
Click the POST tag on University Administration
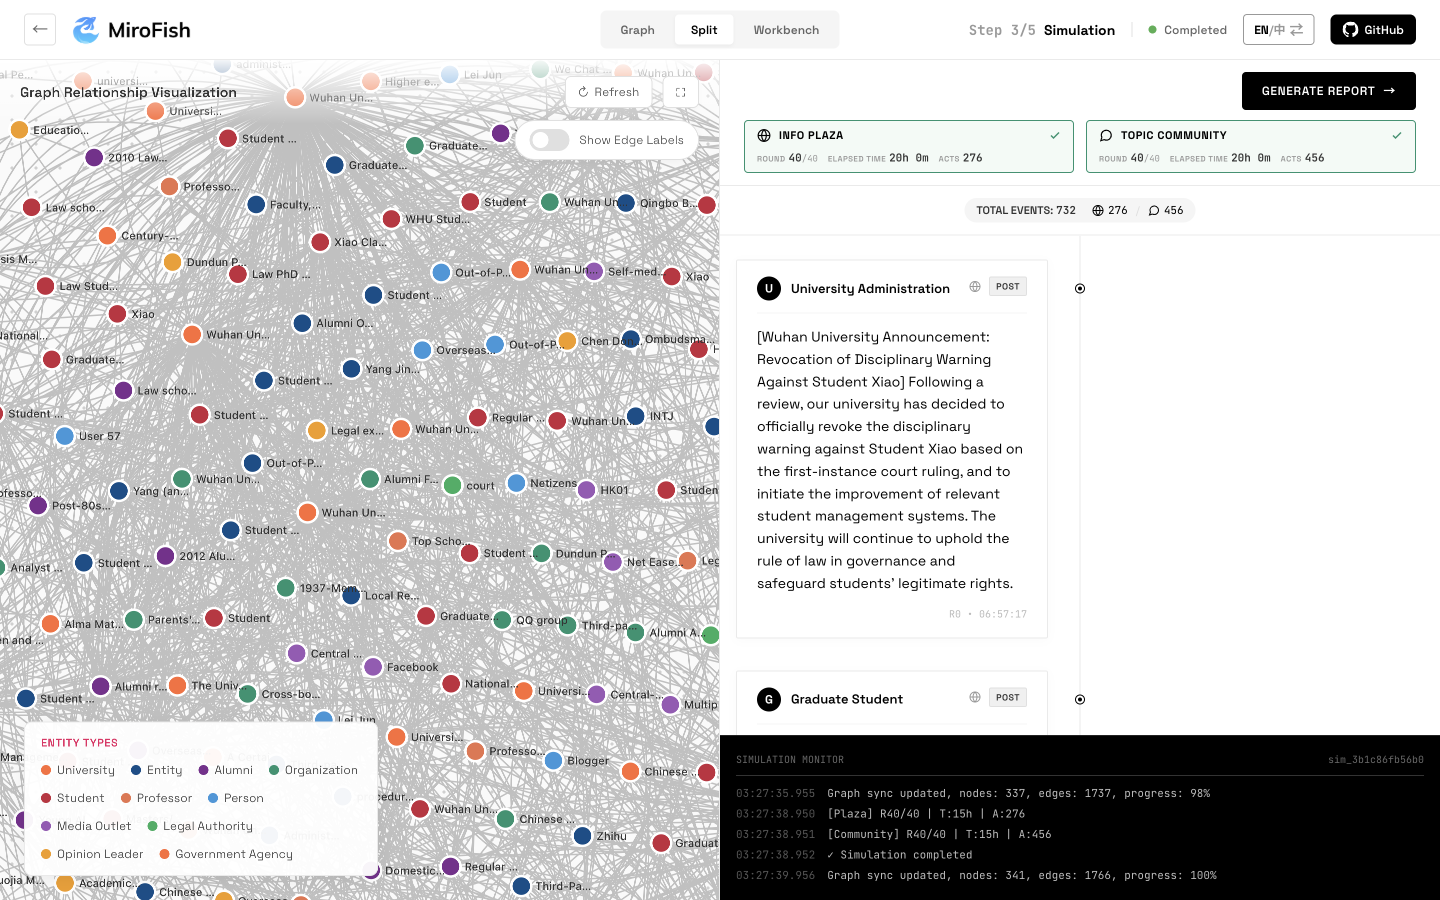point(1008,287)
